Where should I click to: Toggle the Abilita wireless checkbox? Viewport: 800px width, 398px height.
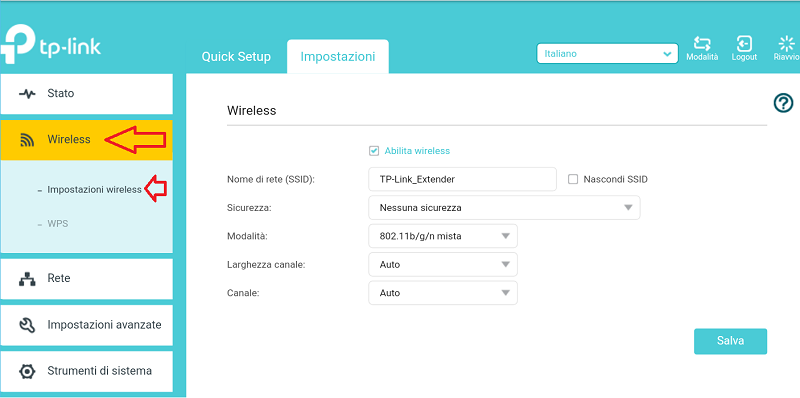click(x=374, y=151)
